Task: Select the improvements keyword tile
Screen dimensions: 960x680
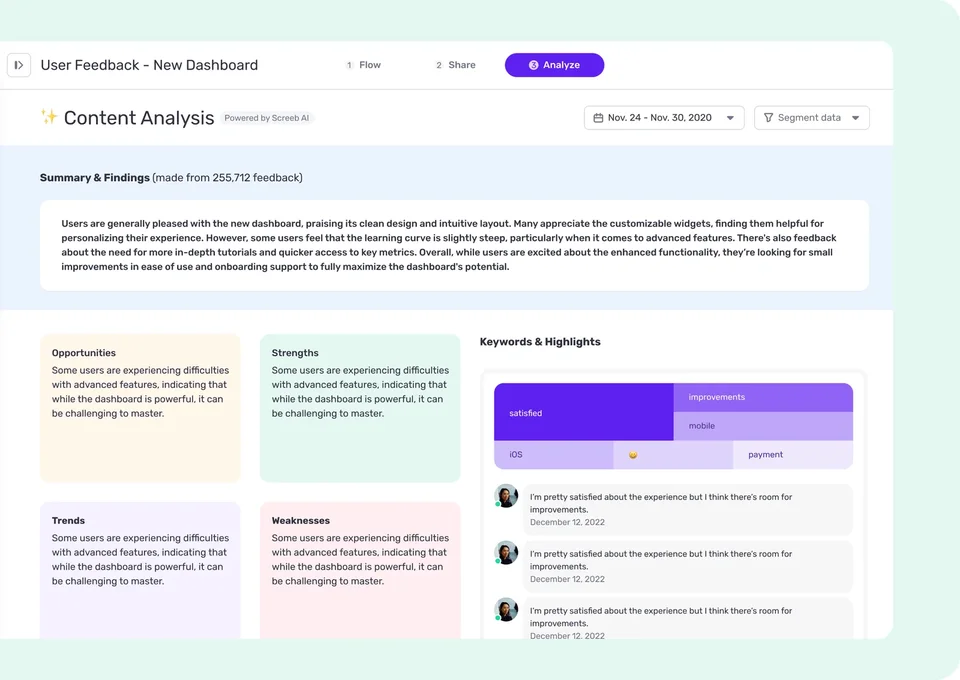Action: point(763,397)
